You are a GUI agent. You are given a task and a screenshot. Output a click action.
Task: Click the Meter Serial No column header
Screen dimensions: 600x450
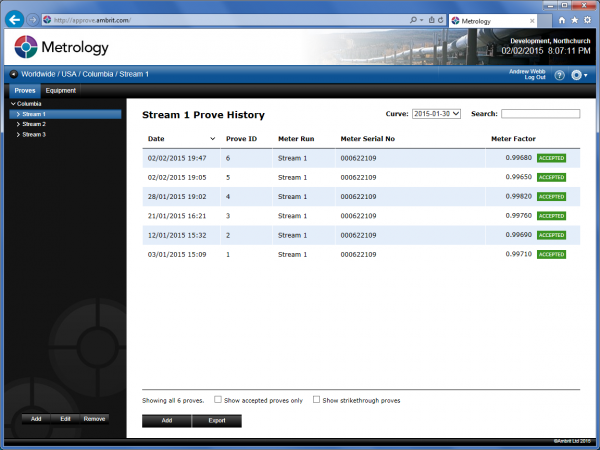[x=368, y=139]
